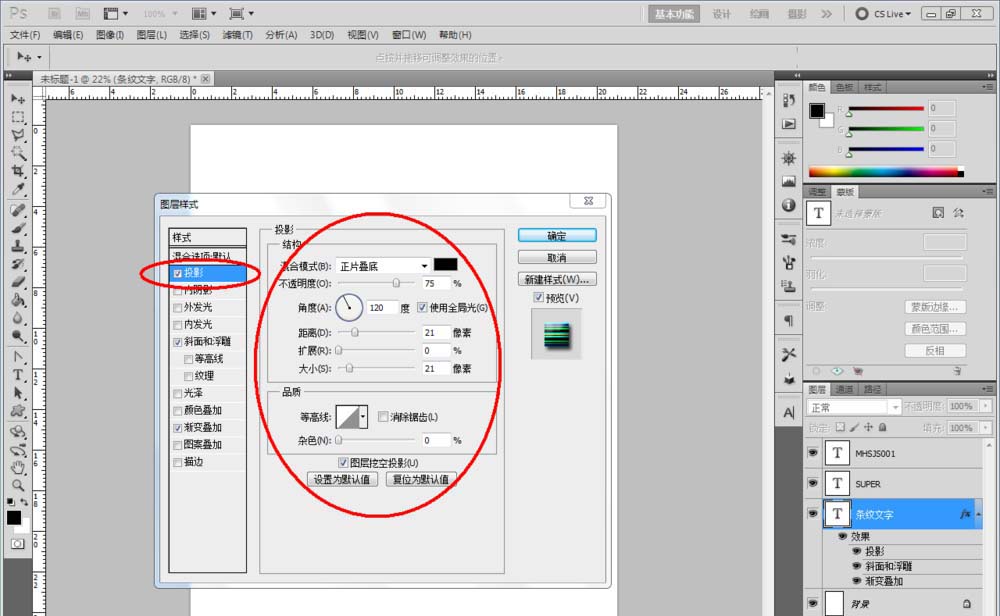Select the Paint Bucket tool

click(x=18, y=300)
